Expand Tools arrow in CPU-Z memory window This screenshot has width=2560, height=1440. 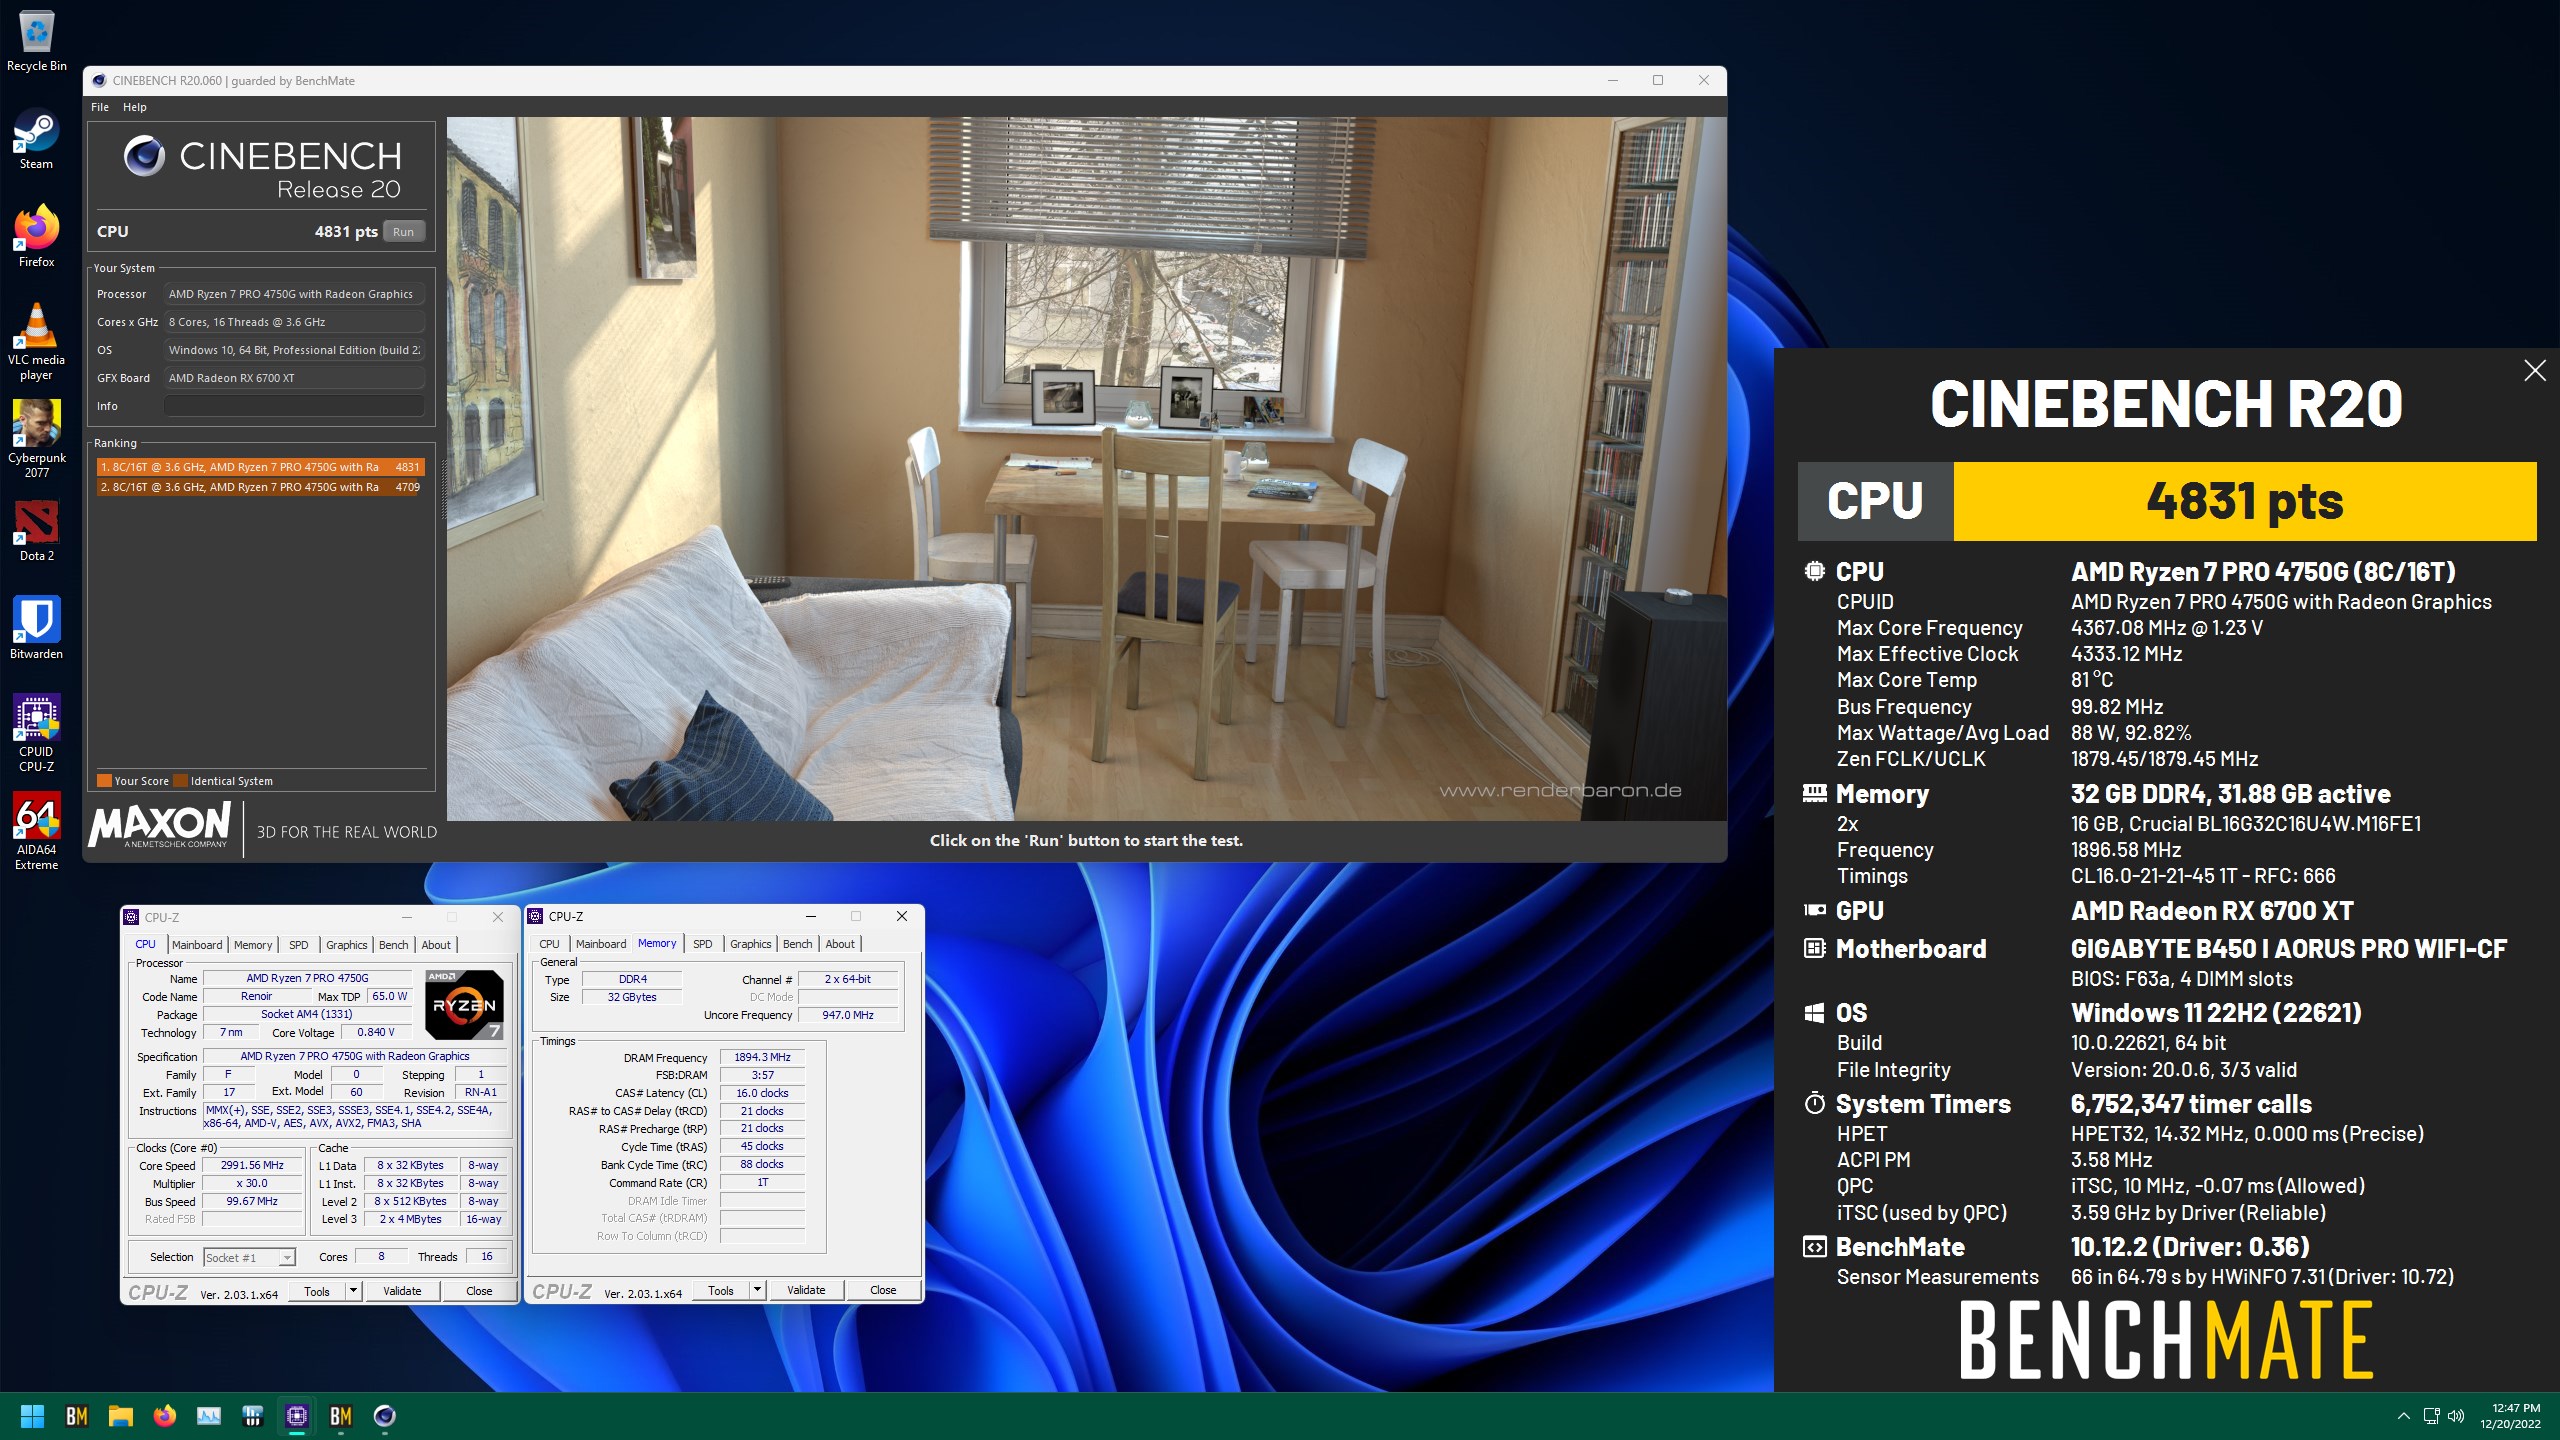point(757,1290)
